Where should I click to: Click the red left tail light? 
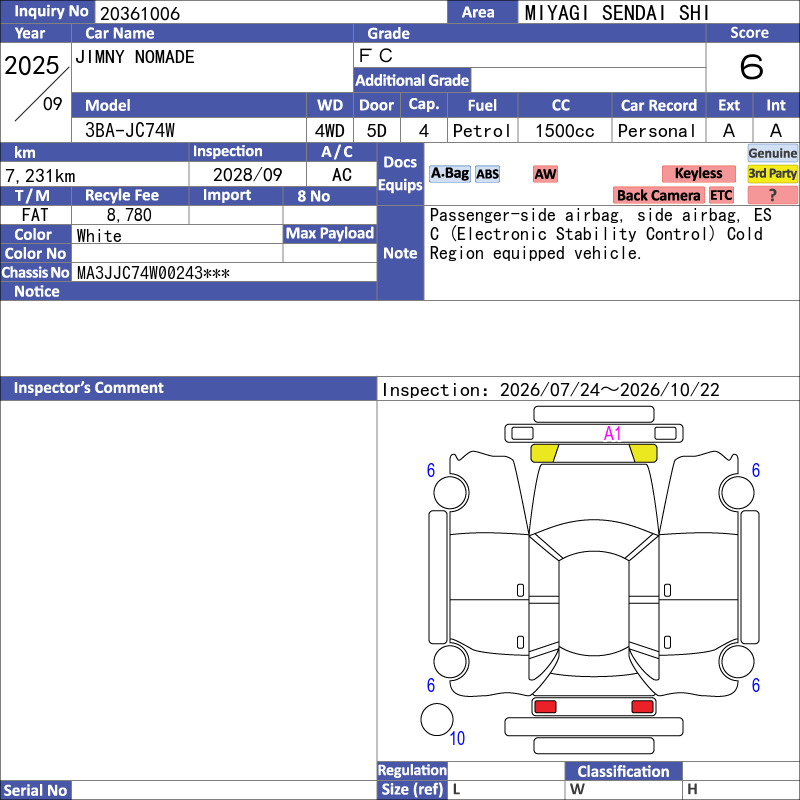pos(545,707)
